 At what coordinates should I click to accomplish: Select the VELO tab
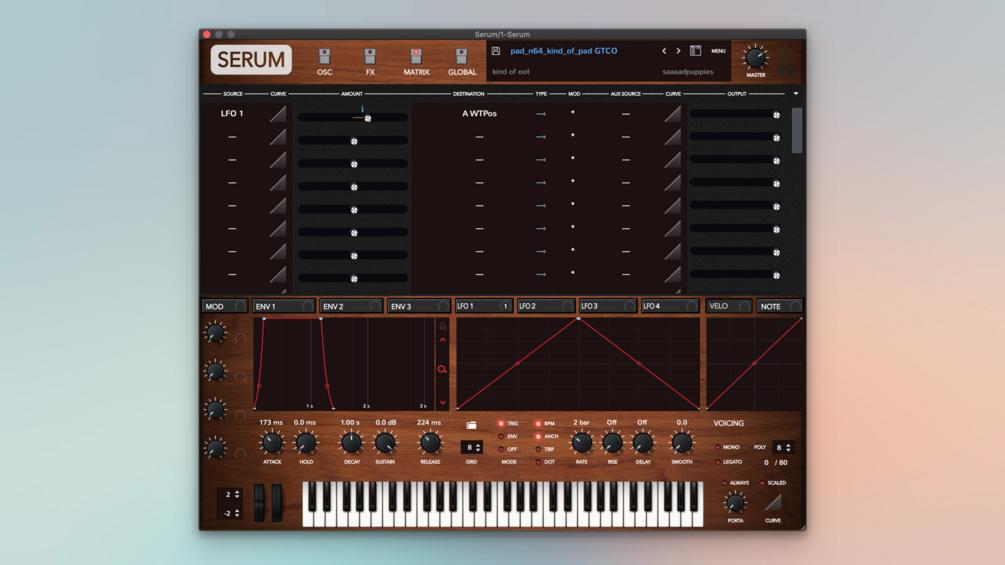[728, 306]
